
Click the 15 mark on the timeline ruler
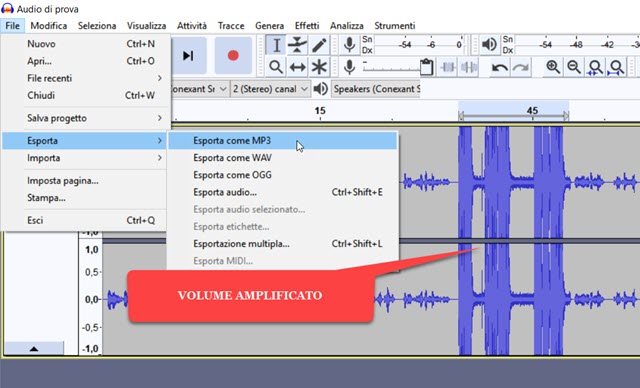pyautogui.click(x=320, y=111)
